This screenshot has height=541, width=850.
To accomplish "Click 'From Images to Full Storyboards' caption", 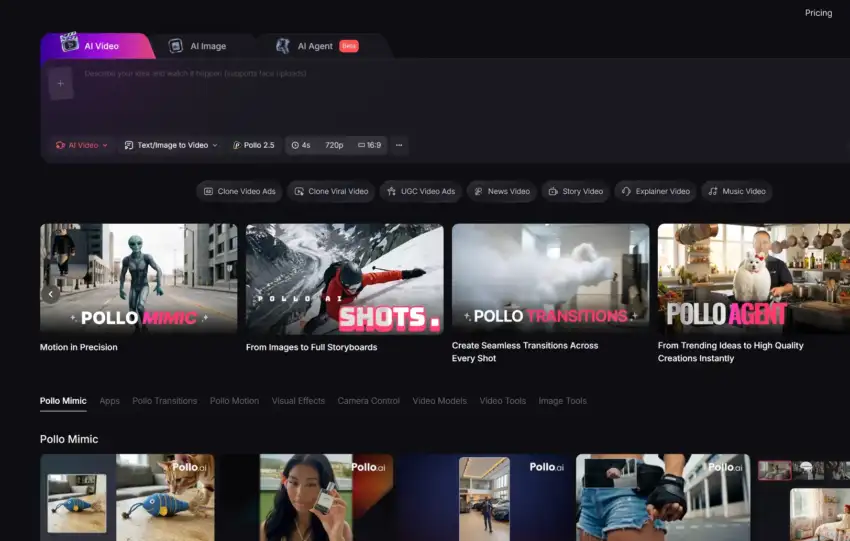I will 312,347.
